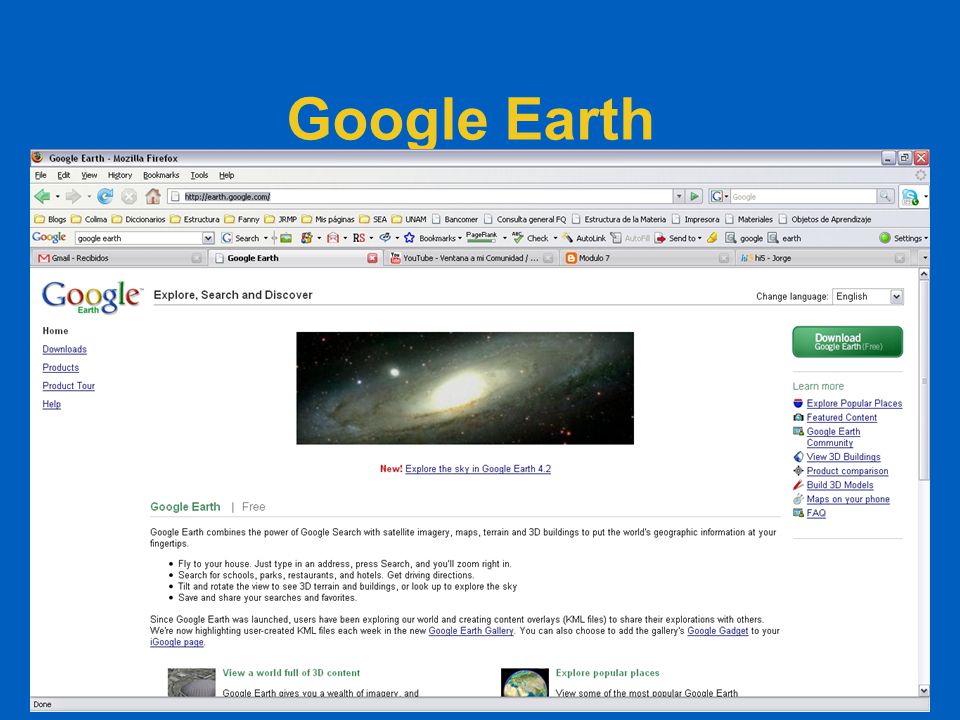Open green Settings on Google toolbar
Image resolution: width=960 pixels, height=720 pixels.
(x=900, y=238)
